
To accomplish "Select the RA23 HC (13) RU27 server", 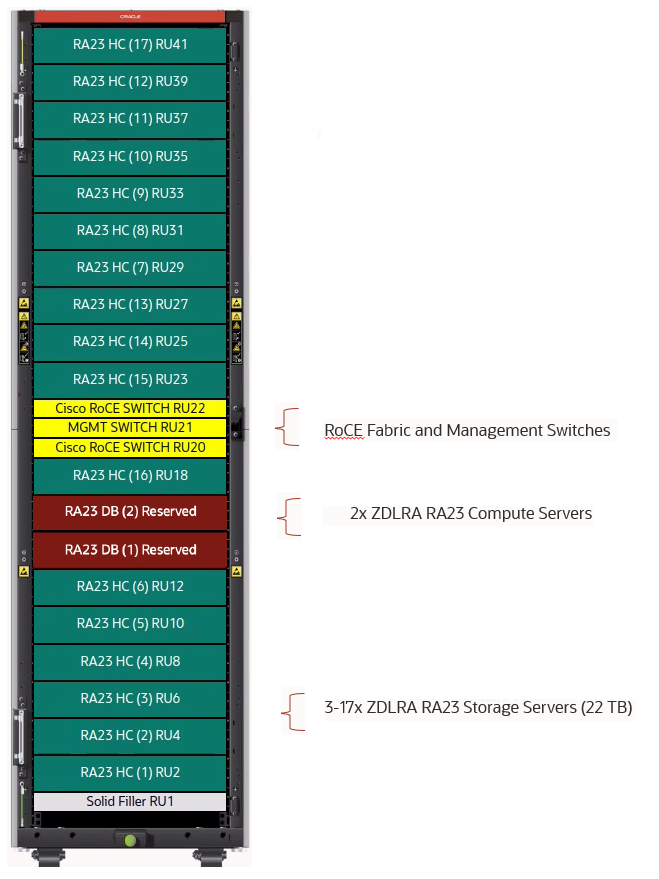I will 130,305.
